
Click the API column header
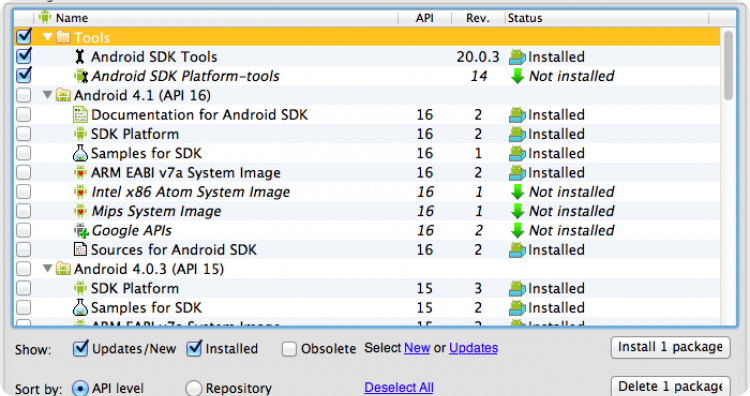coord(424,18)
